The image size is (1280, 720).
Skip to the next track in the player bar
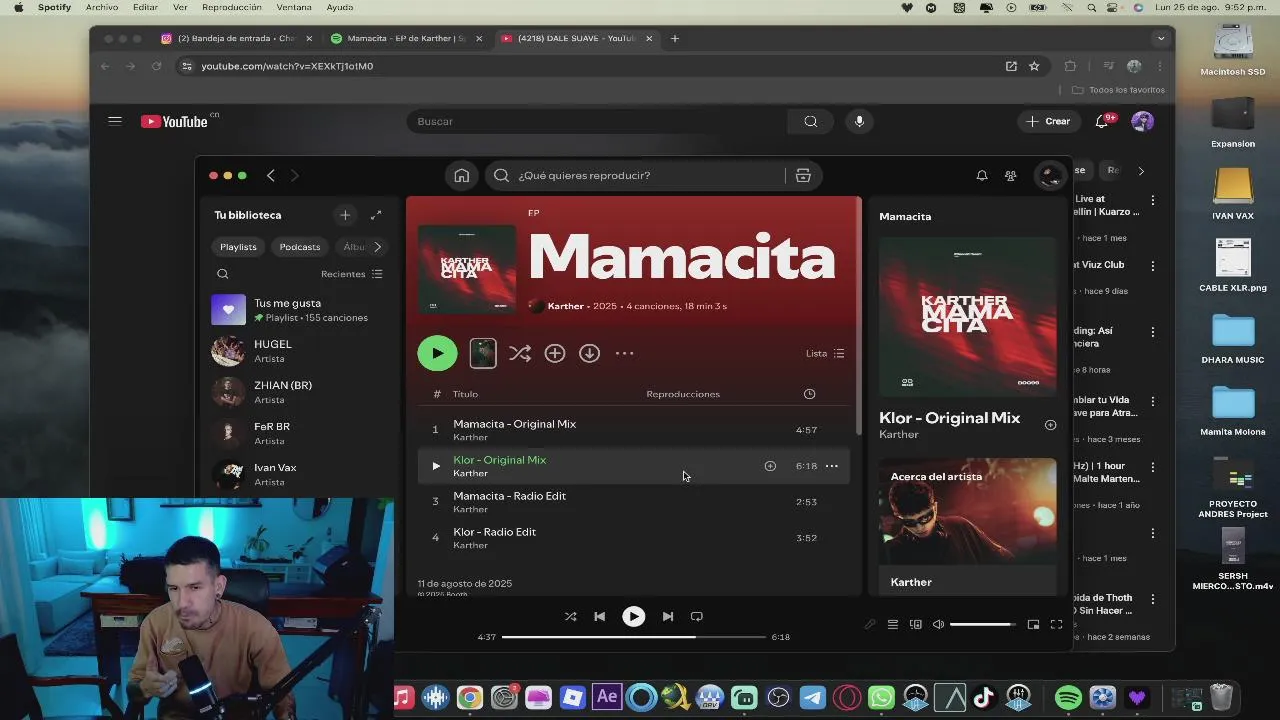pos(668,617)
